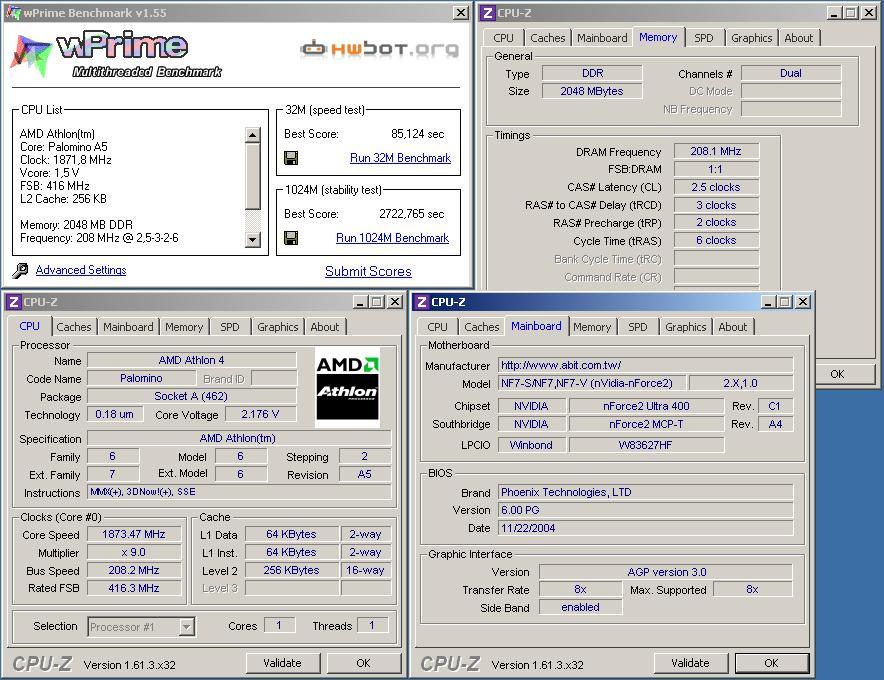Click the Winbond LPCIO field

pos(531,445)
